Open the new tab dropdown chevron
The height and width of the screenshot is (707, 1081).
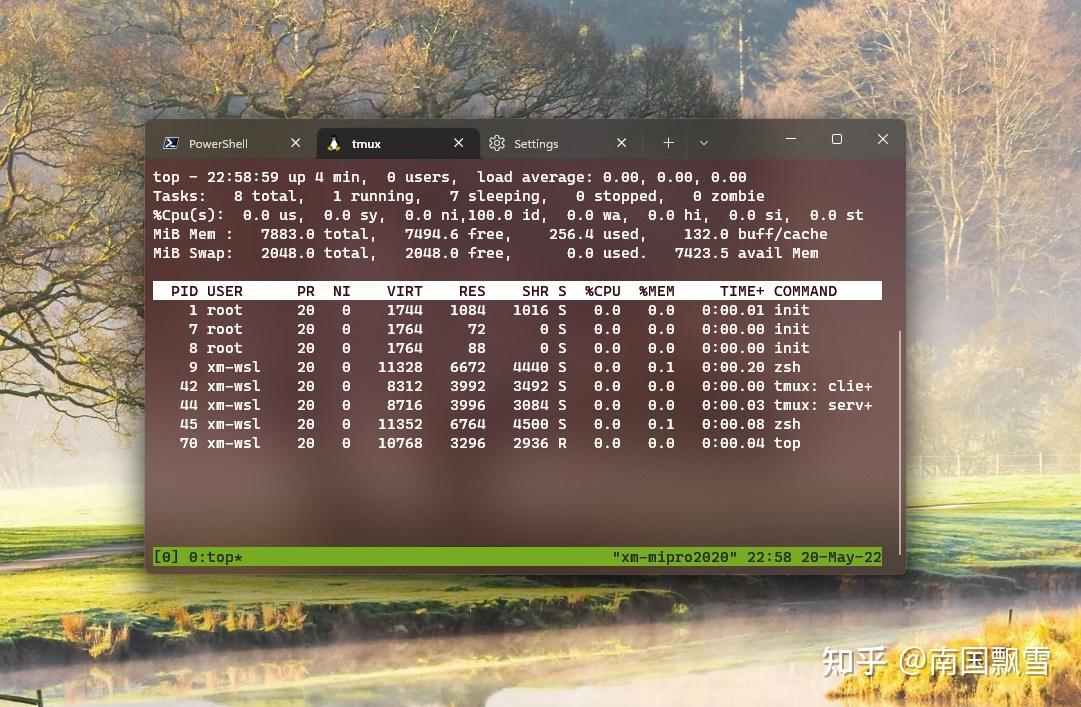[703, 143]
